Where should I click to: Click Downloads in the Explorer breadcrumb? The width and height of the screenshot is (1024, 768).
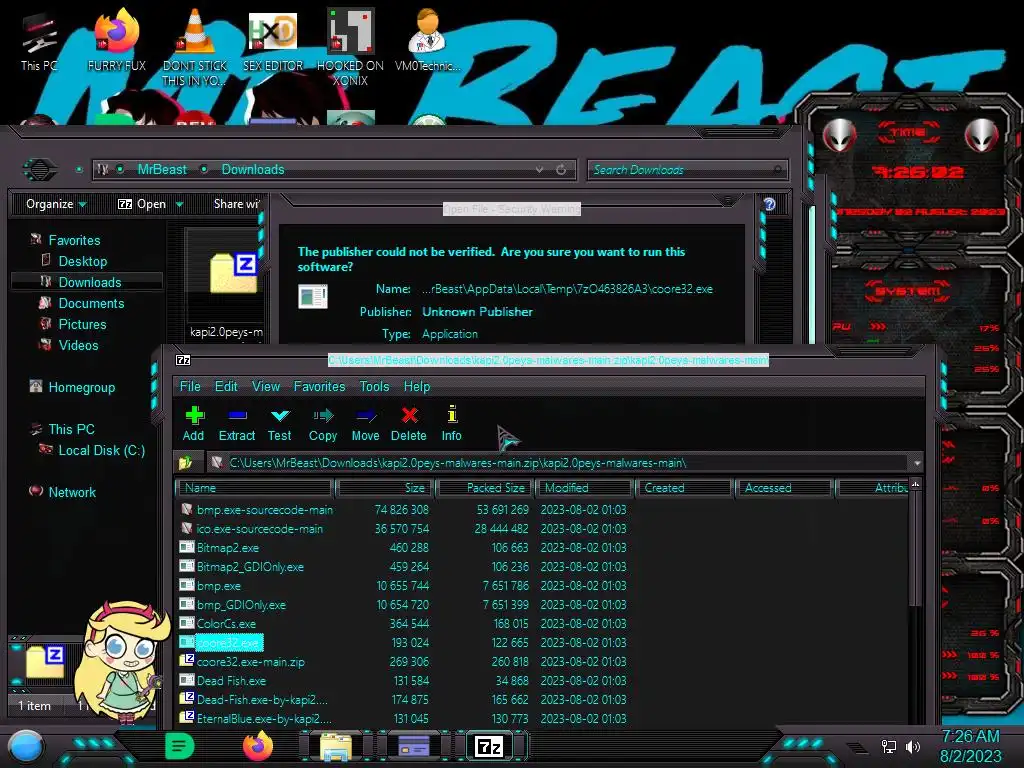tap(253, 170)
